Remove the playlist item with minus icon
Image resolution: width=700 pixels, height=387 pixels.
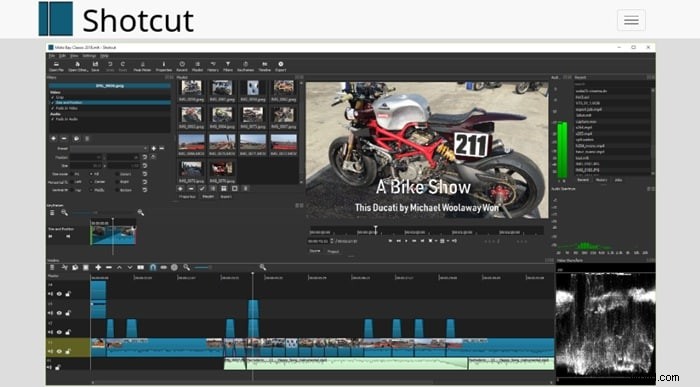click(x=191, y=189)
